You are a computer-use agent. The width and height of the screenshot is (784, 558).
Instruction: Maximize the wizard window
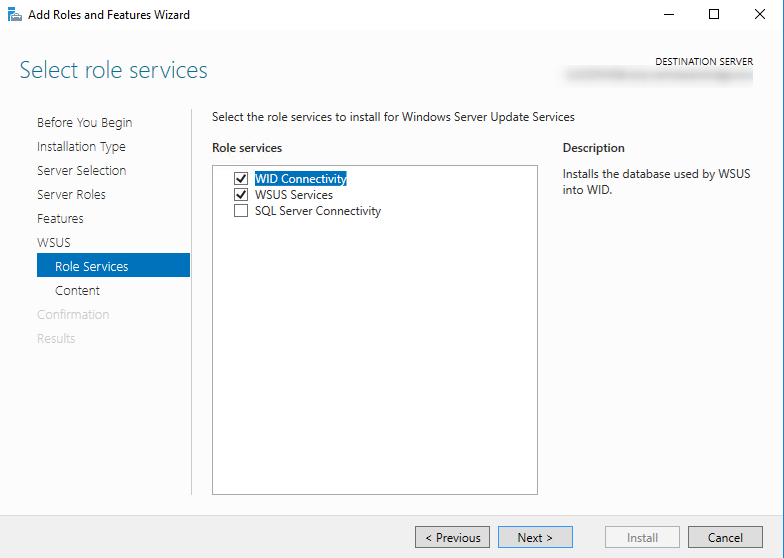[x=714, y=14]
